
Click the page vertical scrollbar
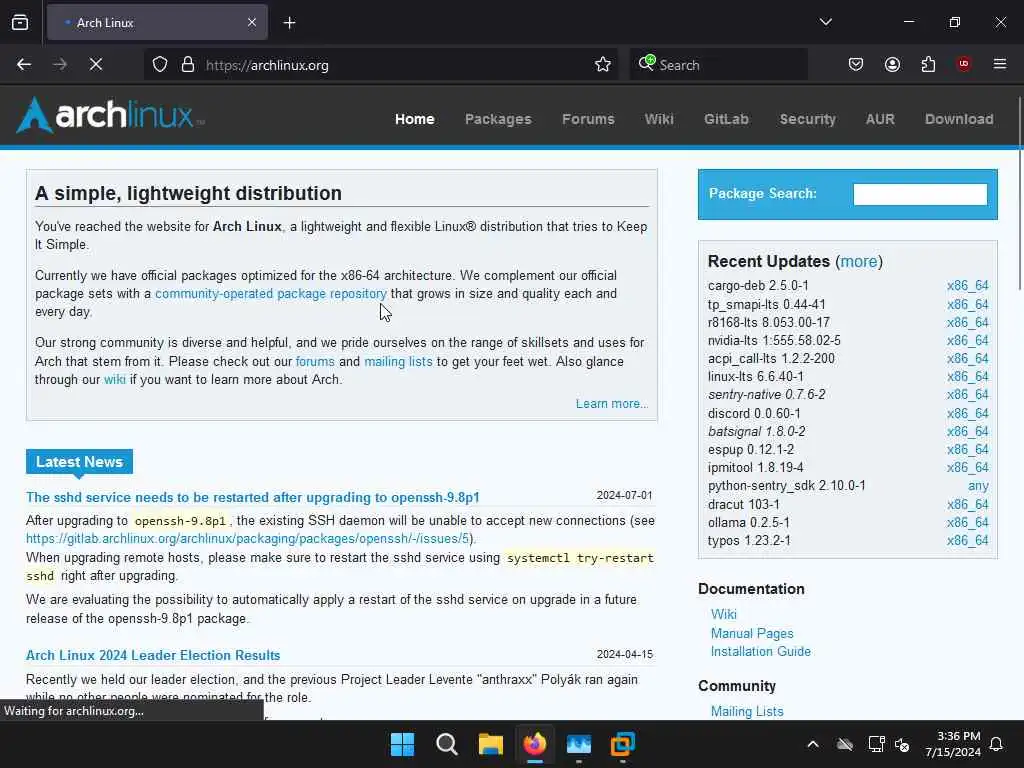(x=1020, y=193)
